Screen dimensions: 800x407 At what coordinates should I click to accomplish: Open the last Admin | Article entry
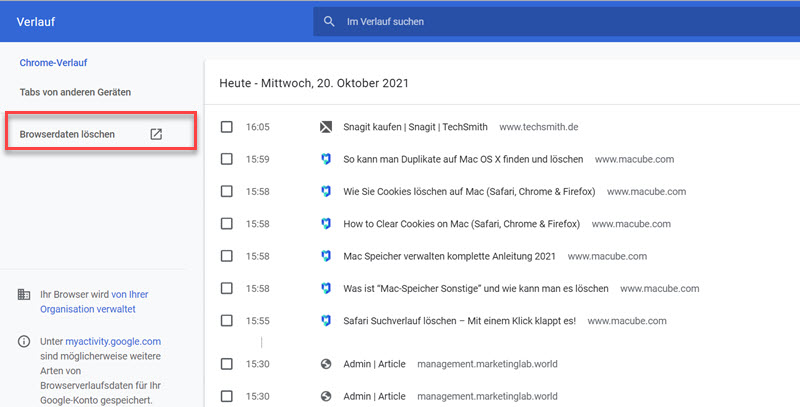pos(374,396)
